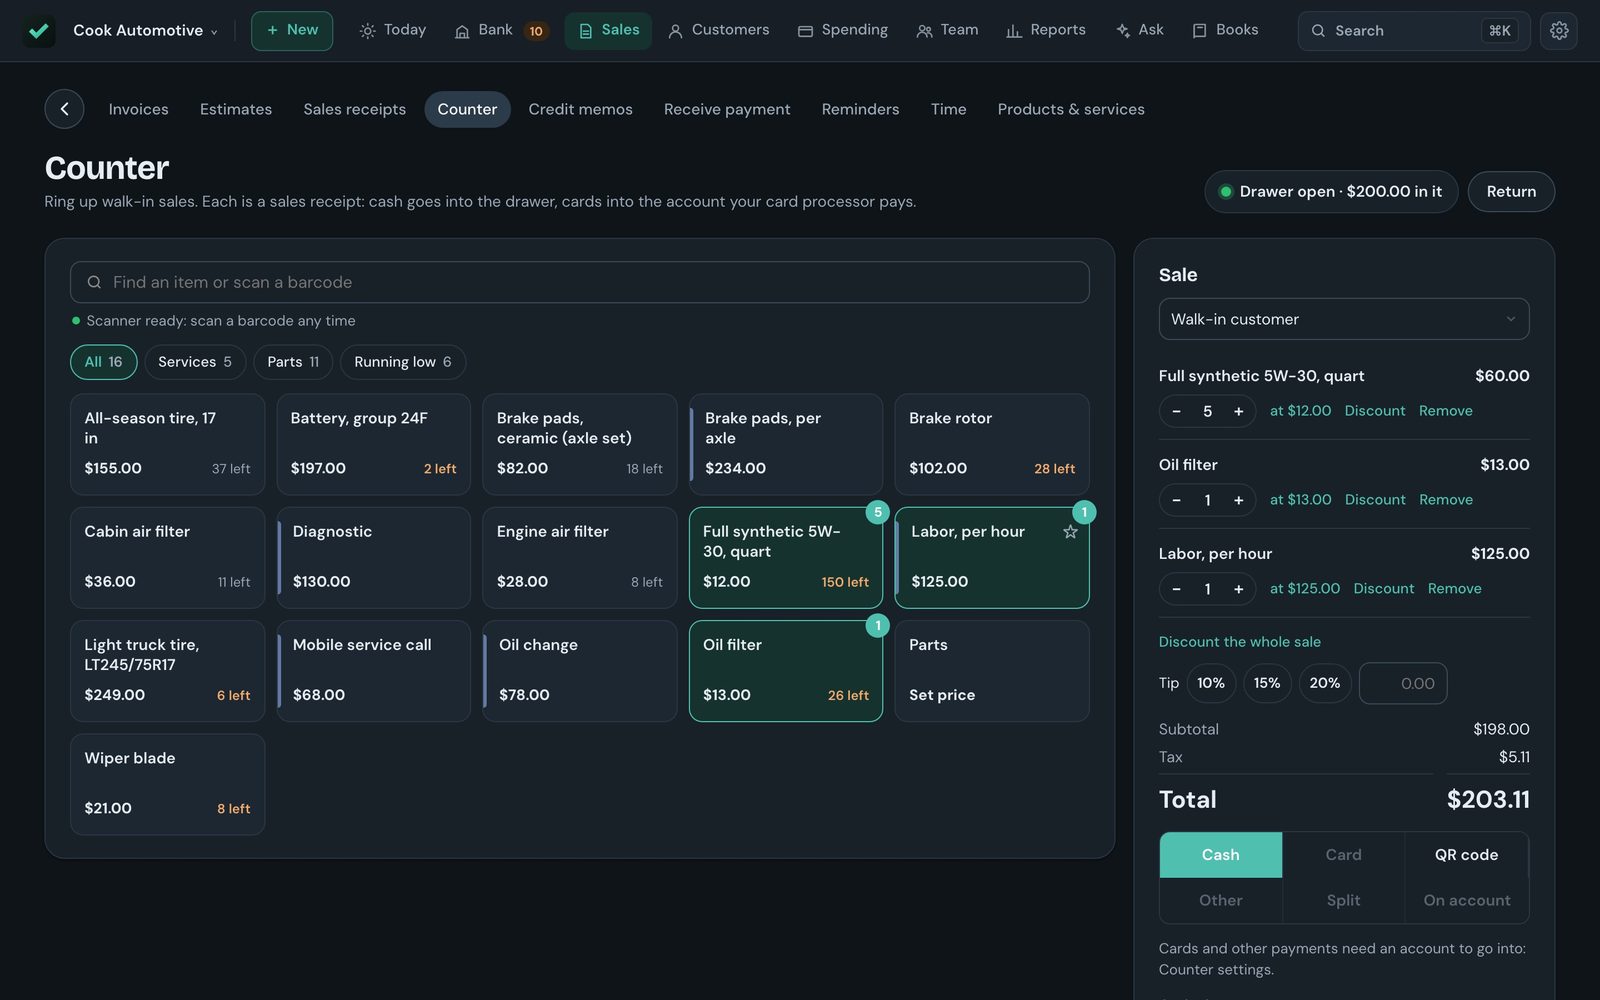Add Battery, group 24F to sale
Image resolution: width=1600 pixels, height=1000 pixels.
click(374, 444)
